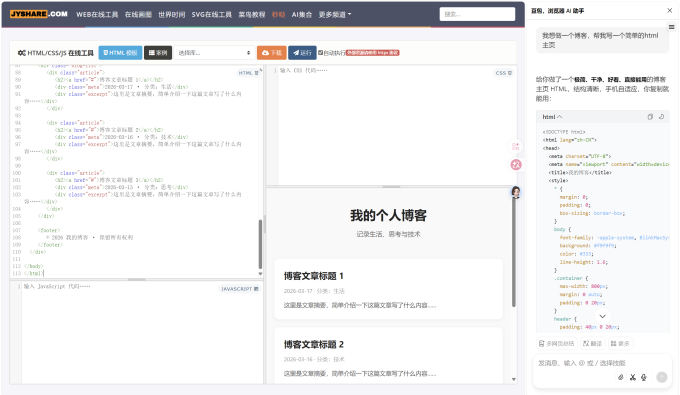Click the 我的个人博客 preview heading

point(389,215)
